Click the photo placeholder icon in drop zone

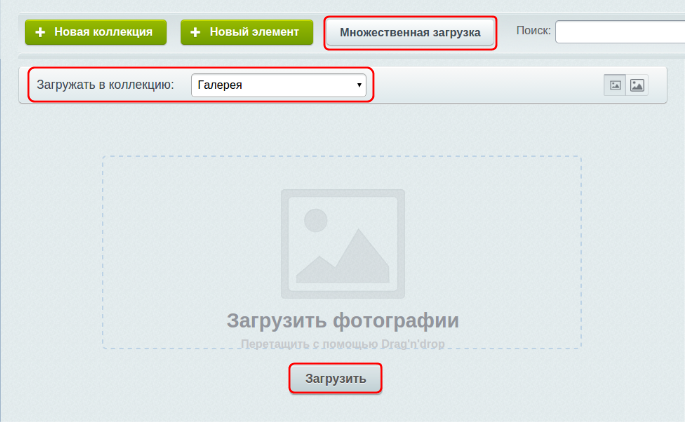(342, 243)
